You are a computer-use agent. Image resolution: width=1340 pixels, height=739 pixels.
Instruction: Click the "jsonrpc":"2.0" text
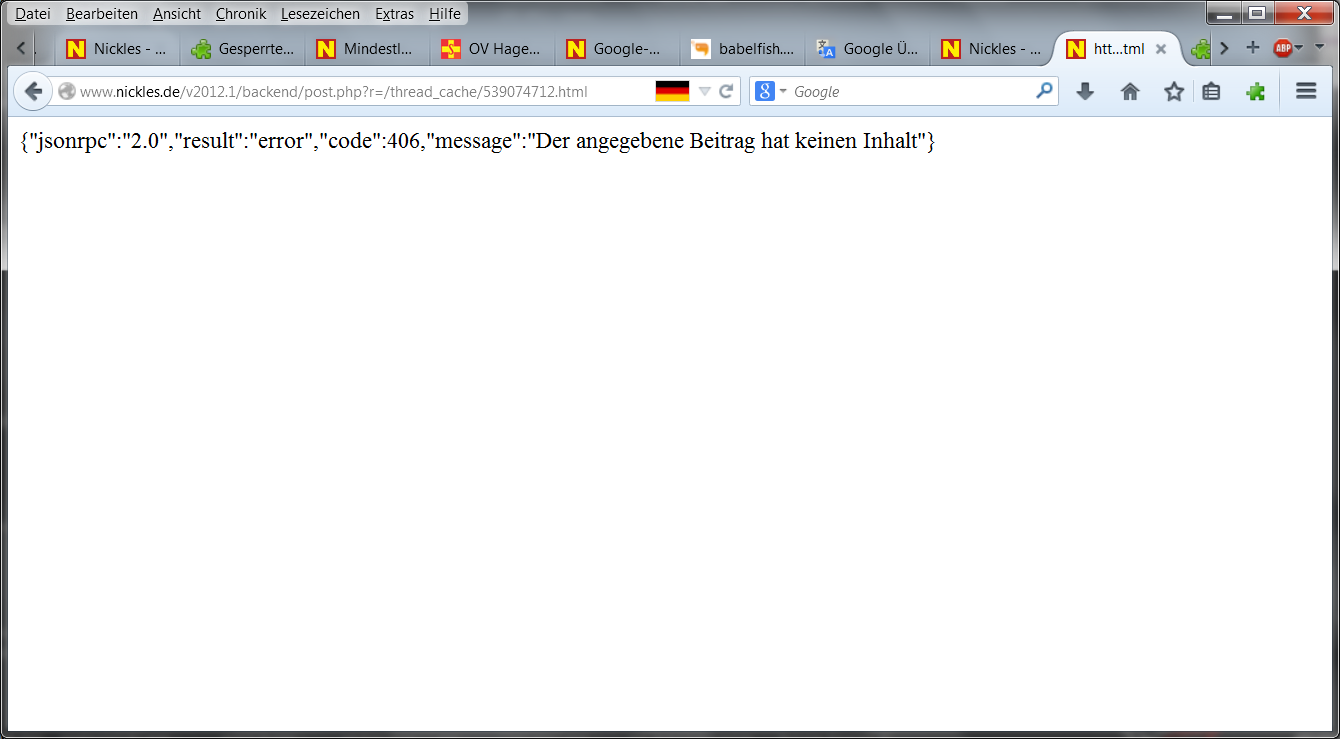pyautogui.click(x=99, y=141)
